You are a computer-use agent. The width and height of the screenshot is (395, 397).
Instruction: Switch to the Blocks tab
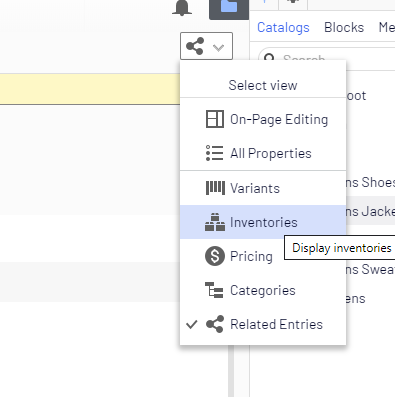tap(344, 27)
